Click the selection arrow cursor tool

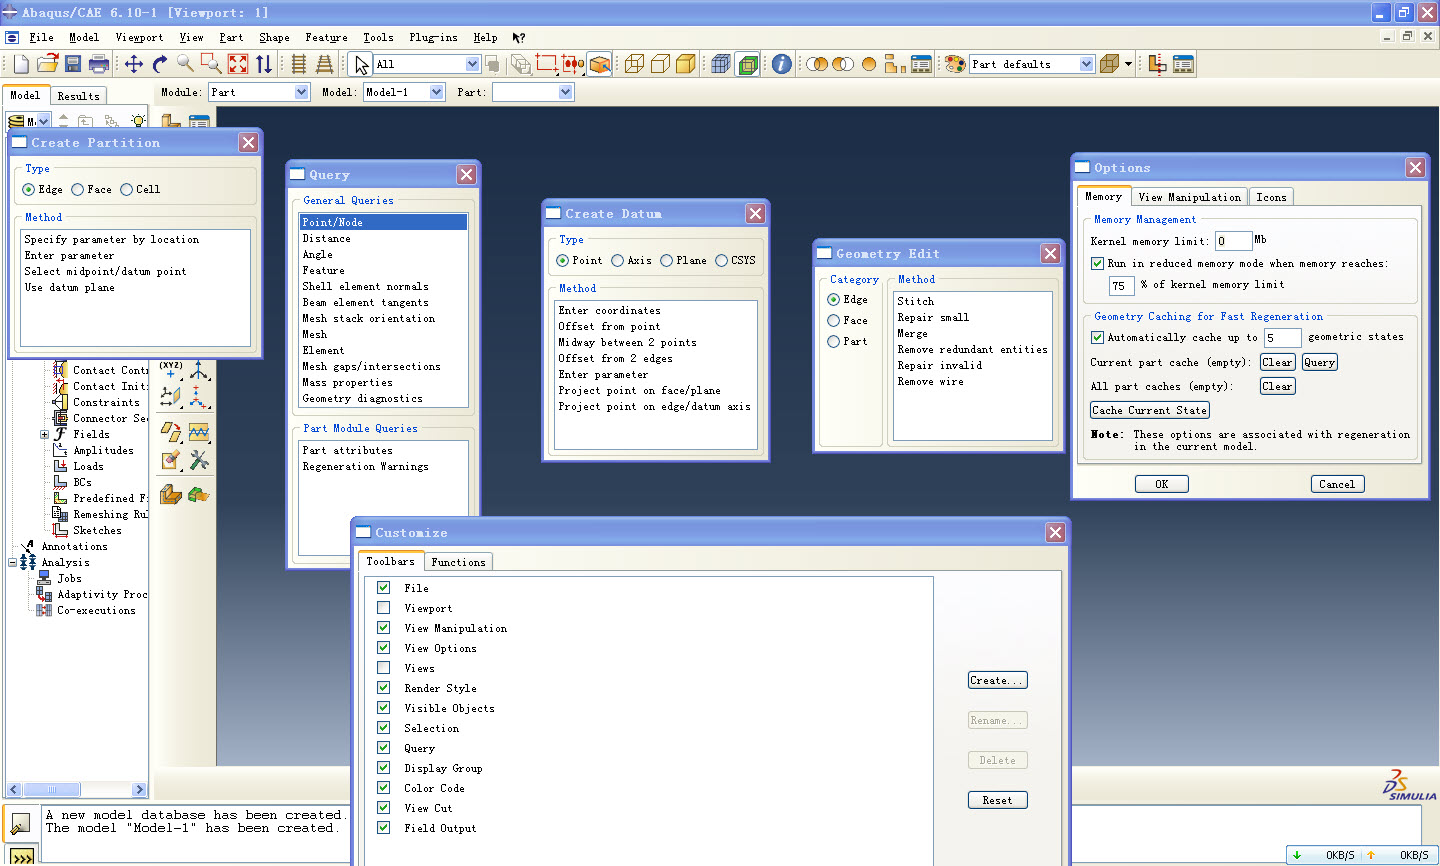click(361, 64)
